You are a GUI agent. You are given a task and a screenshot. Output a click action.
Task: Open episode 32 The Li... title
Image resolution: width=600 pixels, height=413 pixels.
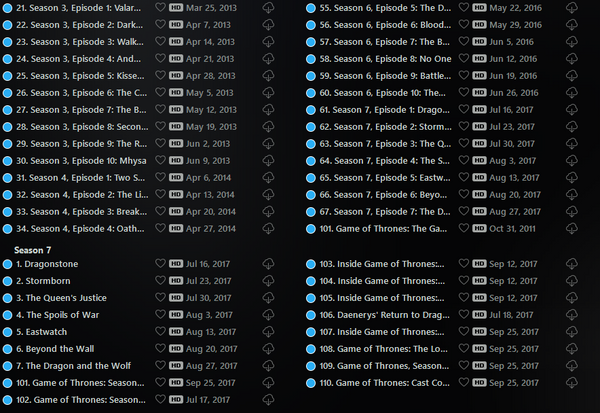click(82, 194)
